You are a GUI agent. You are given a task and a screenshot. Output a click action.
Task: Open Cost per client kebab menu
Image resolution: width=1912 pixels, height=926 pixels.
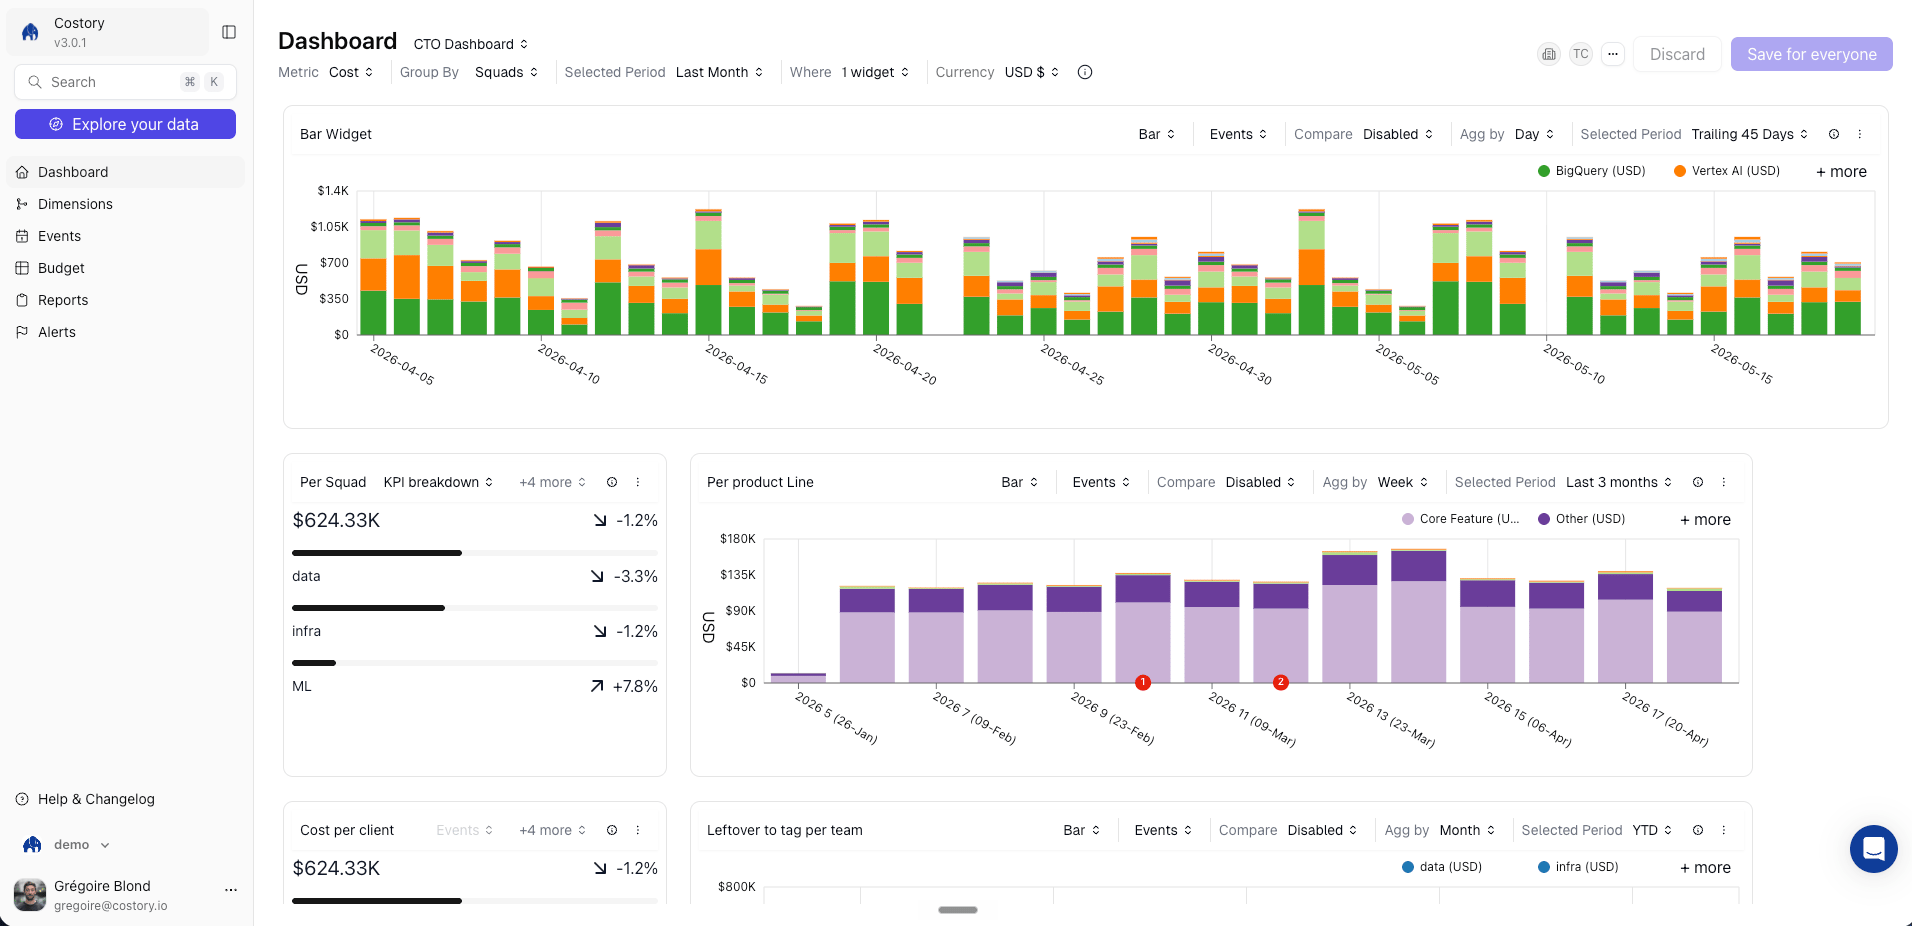(638, 830)
